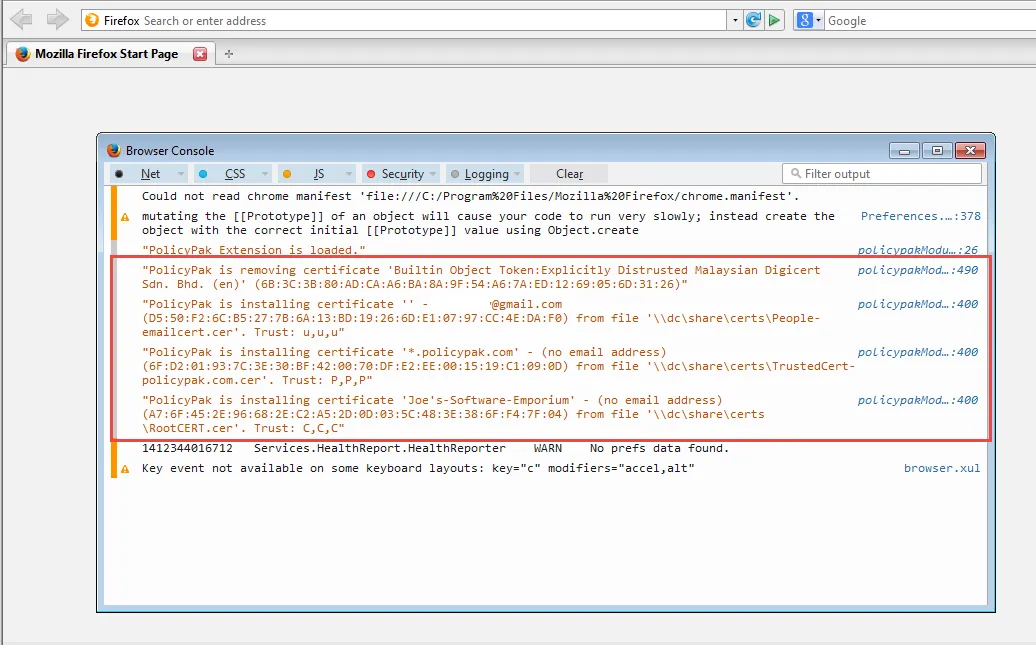
Task: Click the browser Back arrow button
Action: point(22,19)
